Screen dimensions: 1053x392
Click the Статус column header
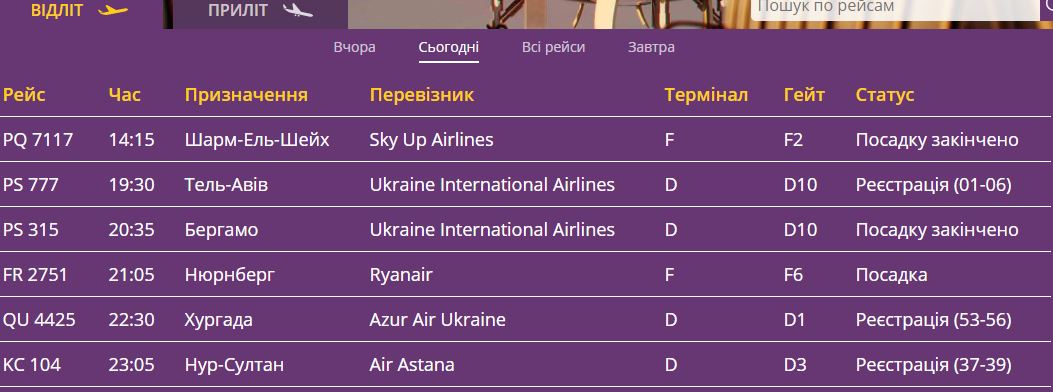[x=885, y=95]
